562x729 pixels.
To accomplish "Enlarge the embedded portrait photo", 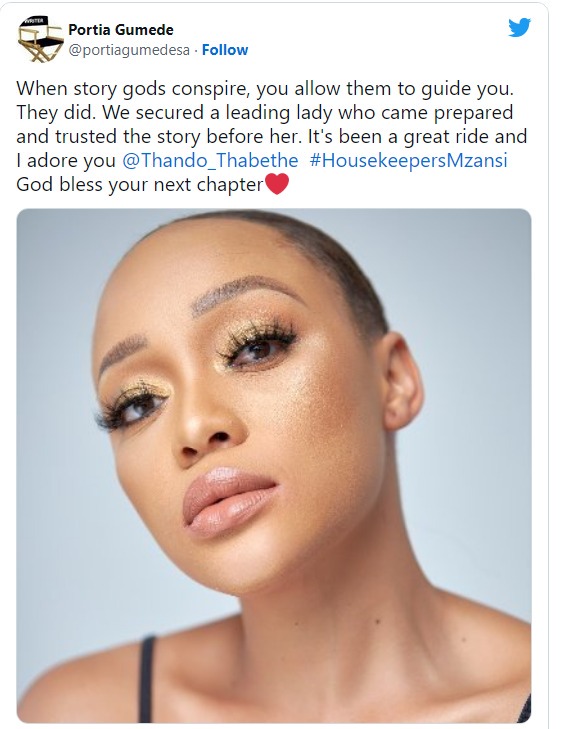I will pos(274,465).
